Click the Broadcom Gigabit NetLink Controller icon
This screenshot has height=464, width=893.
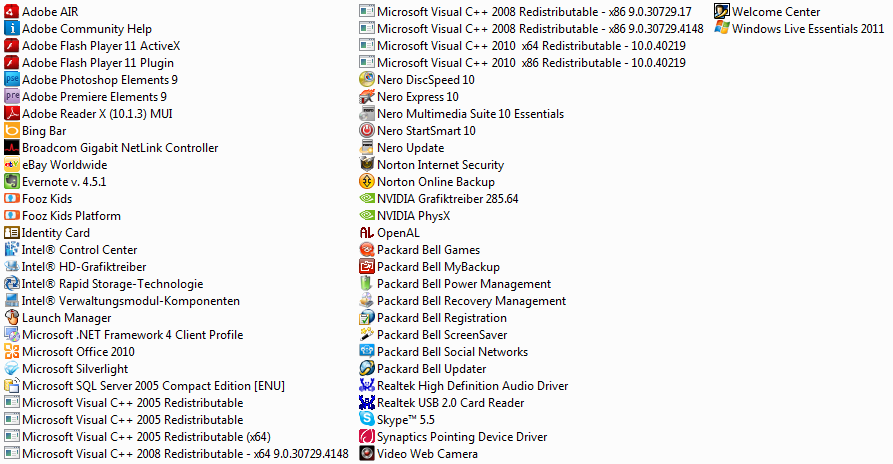(11, 148)
